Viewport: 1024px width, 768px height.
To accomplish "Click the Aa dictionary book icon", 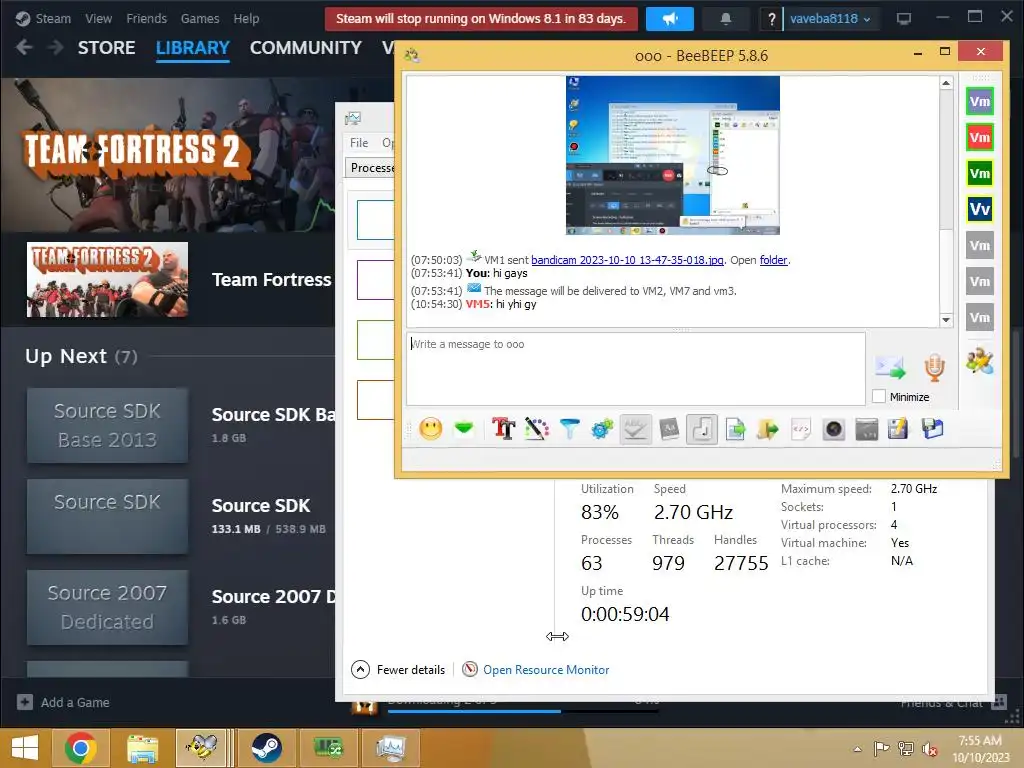I will point(669,429).
